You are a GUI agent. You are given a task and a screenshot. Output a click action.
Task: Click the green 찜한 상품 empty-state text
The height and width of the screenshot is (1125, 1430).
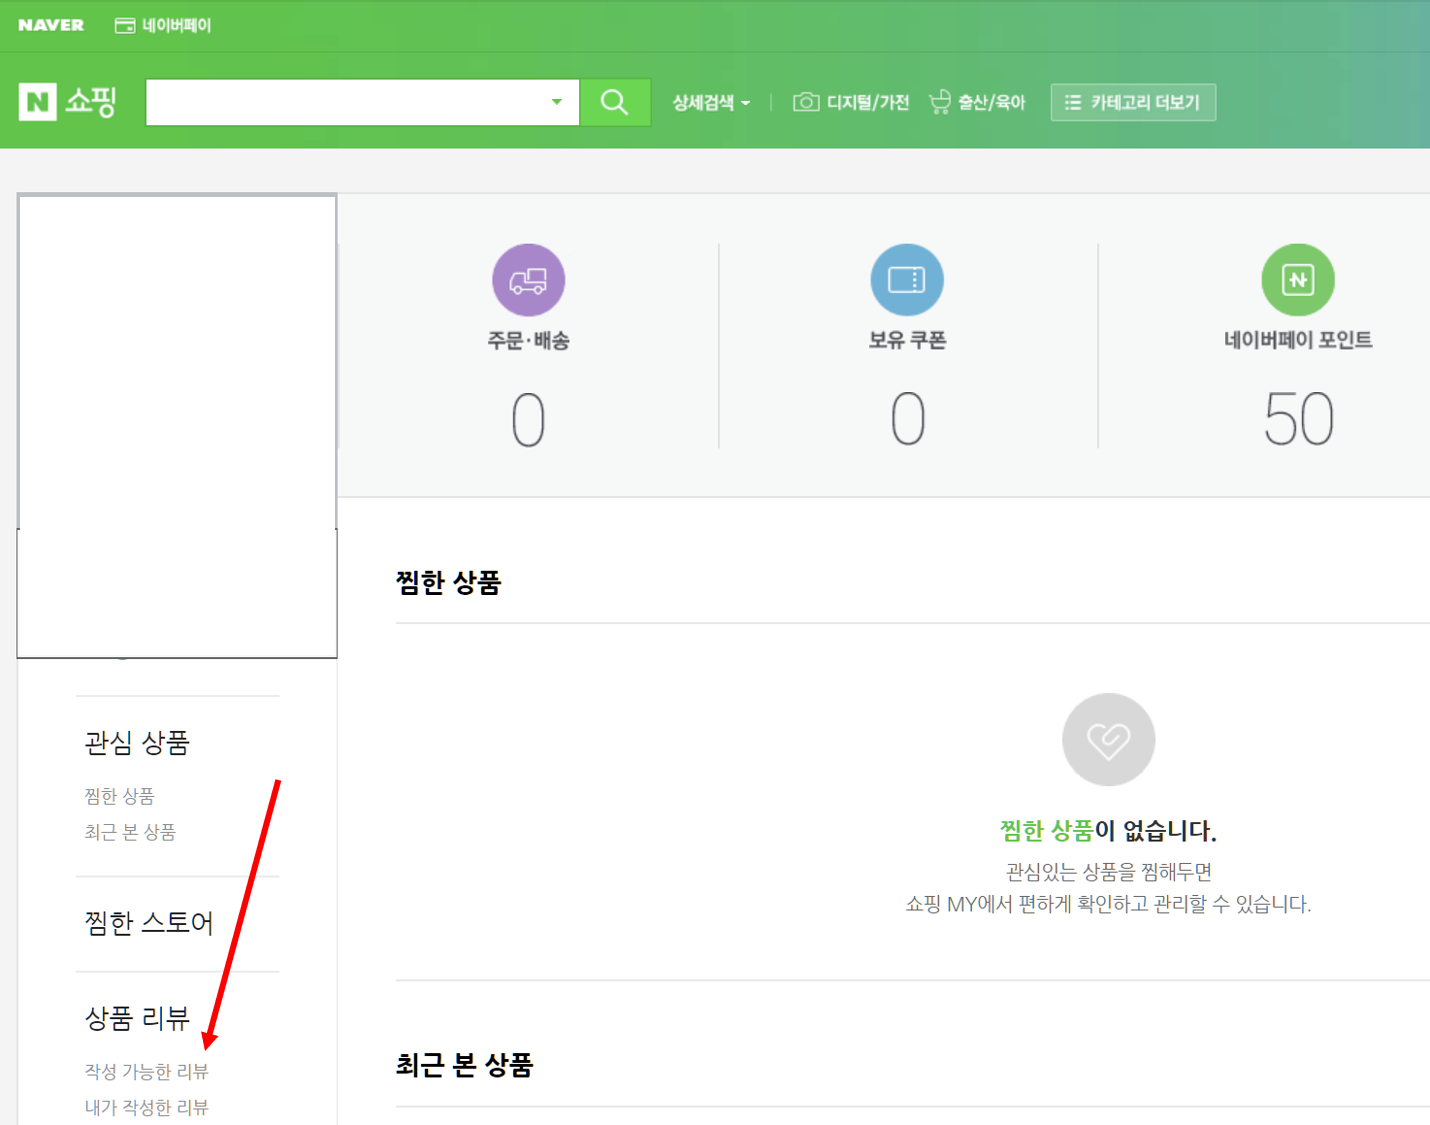(x=1047, y=830)
